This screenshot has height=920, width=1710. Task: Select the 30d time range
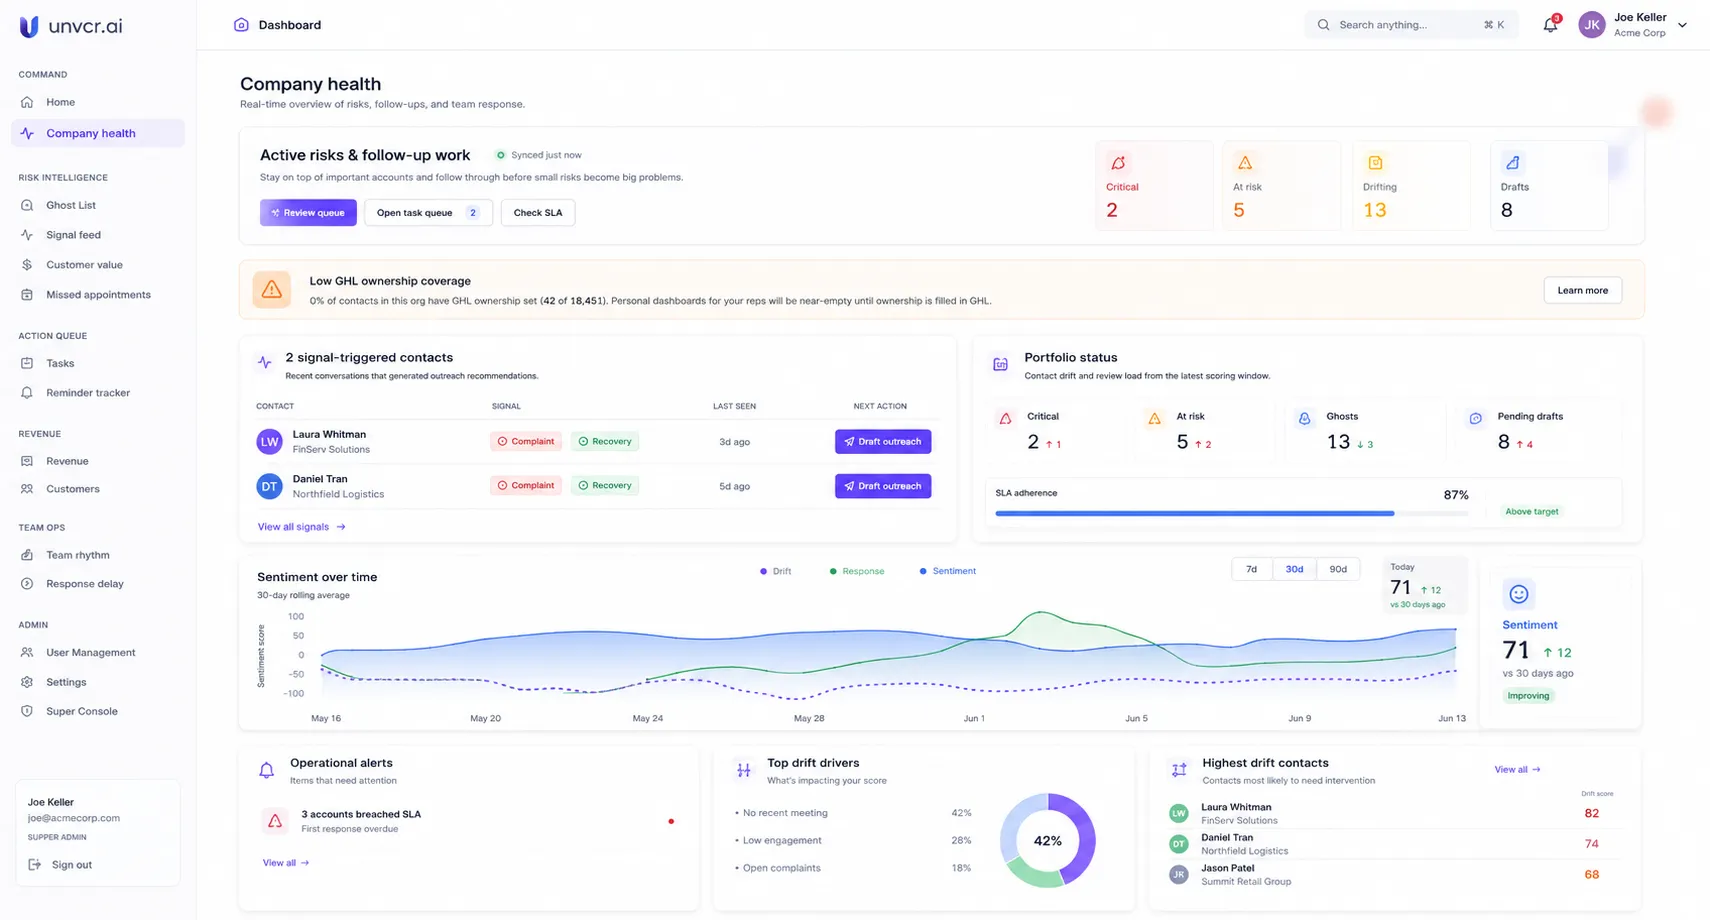[1294, 569]
